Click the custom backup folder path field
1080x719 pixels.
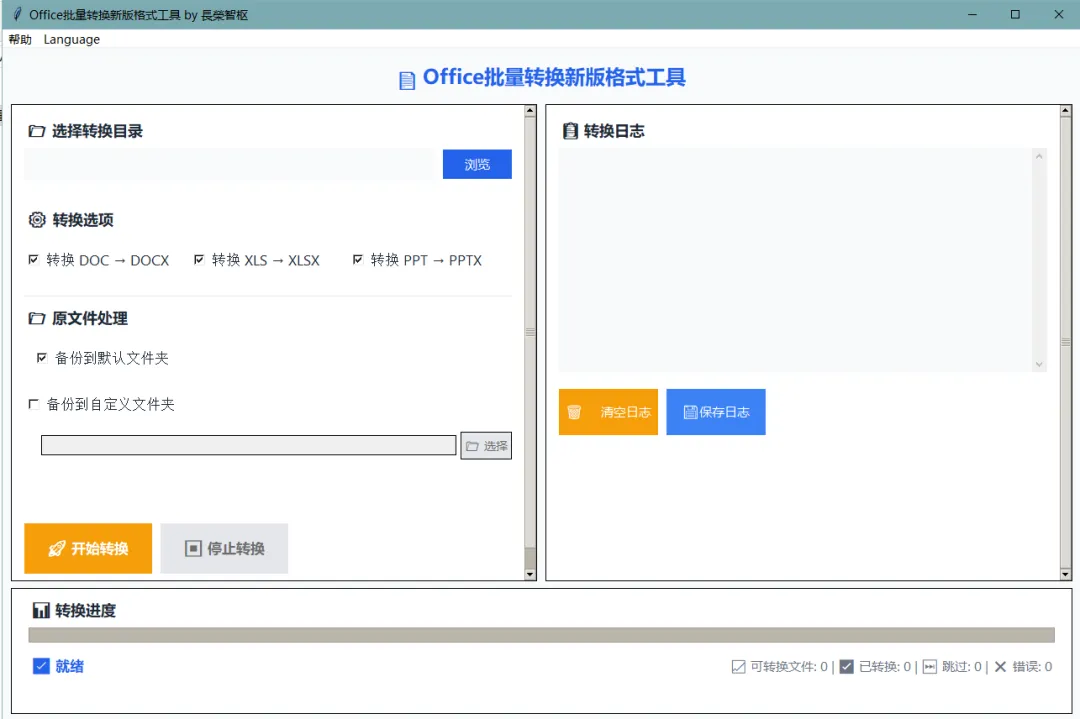248,445
